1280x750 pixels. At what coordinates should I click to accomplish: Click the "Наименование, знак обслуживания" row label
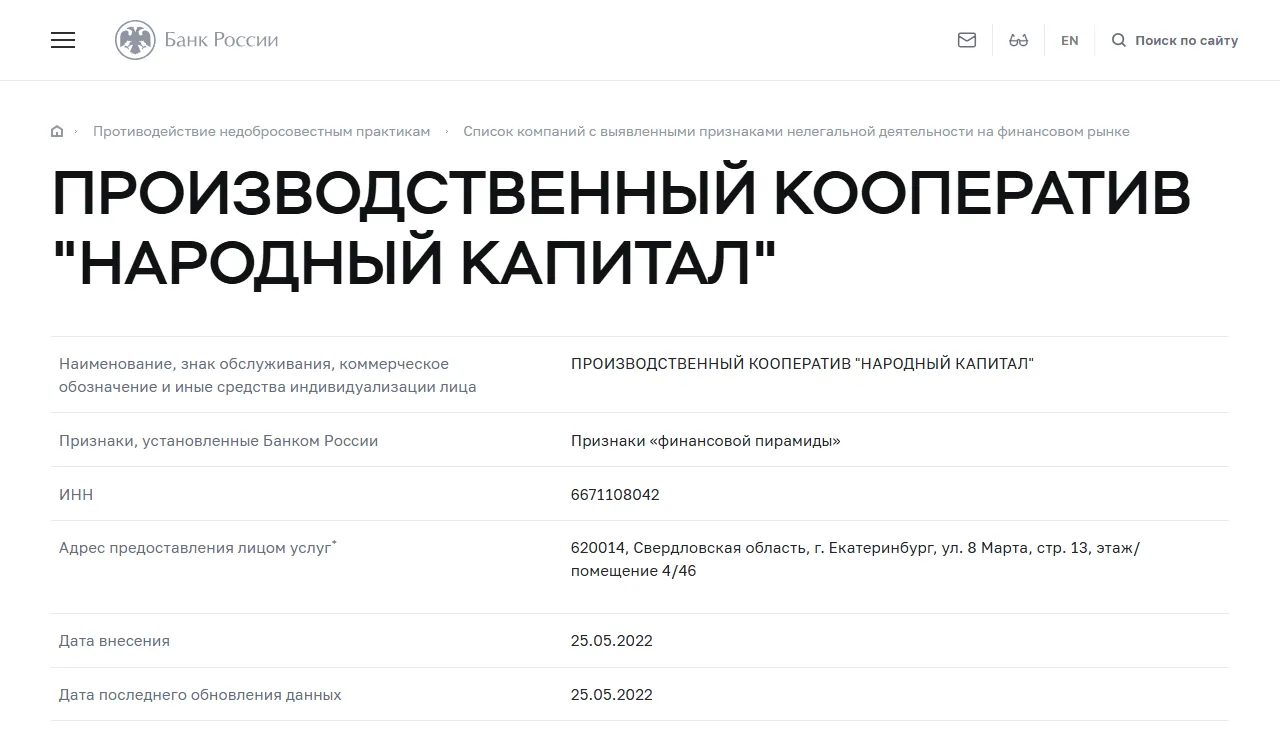267,375
